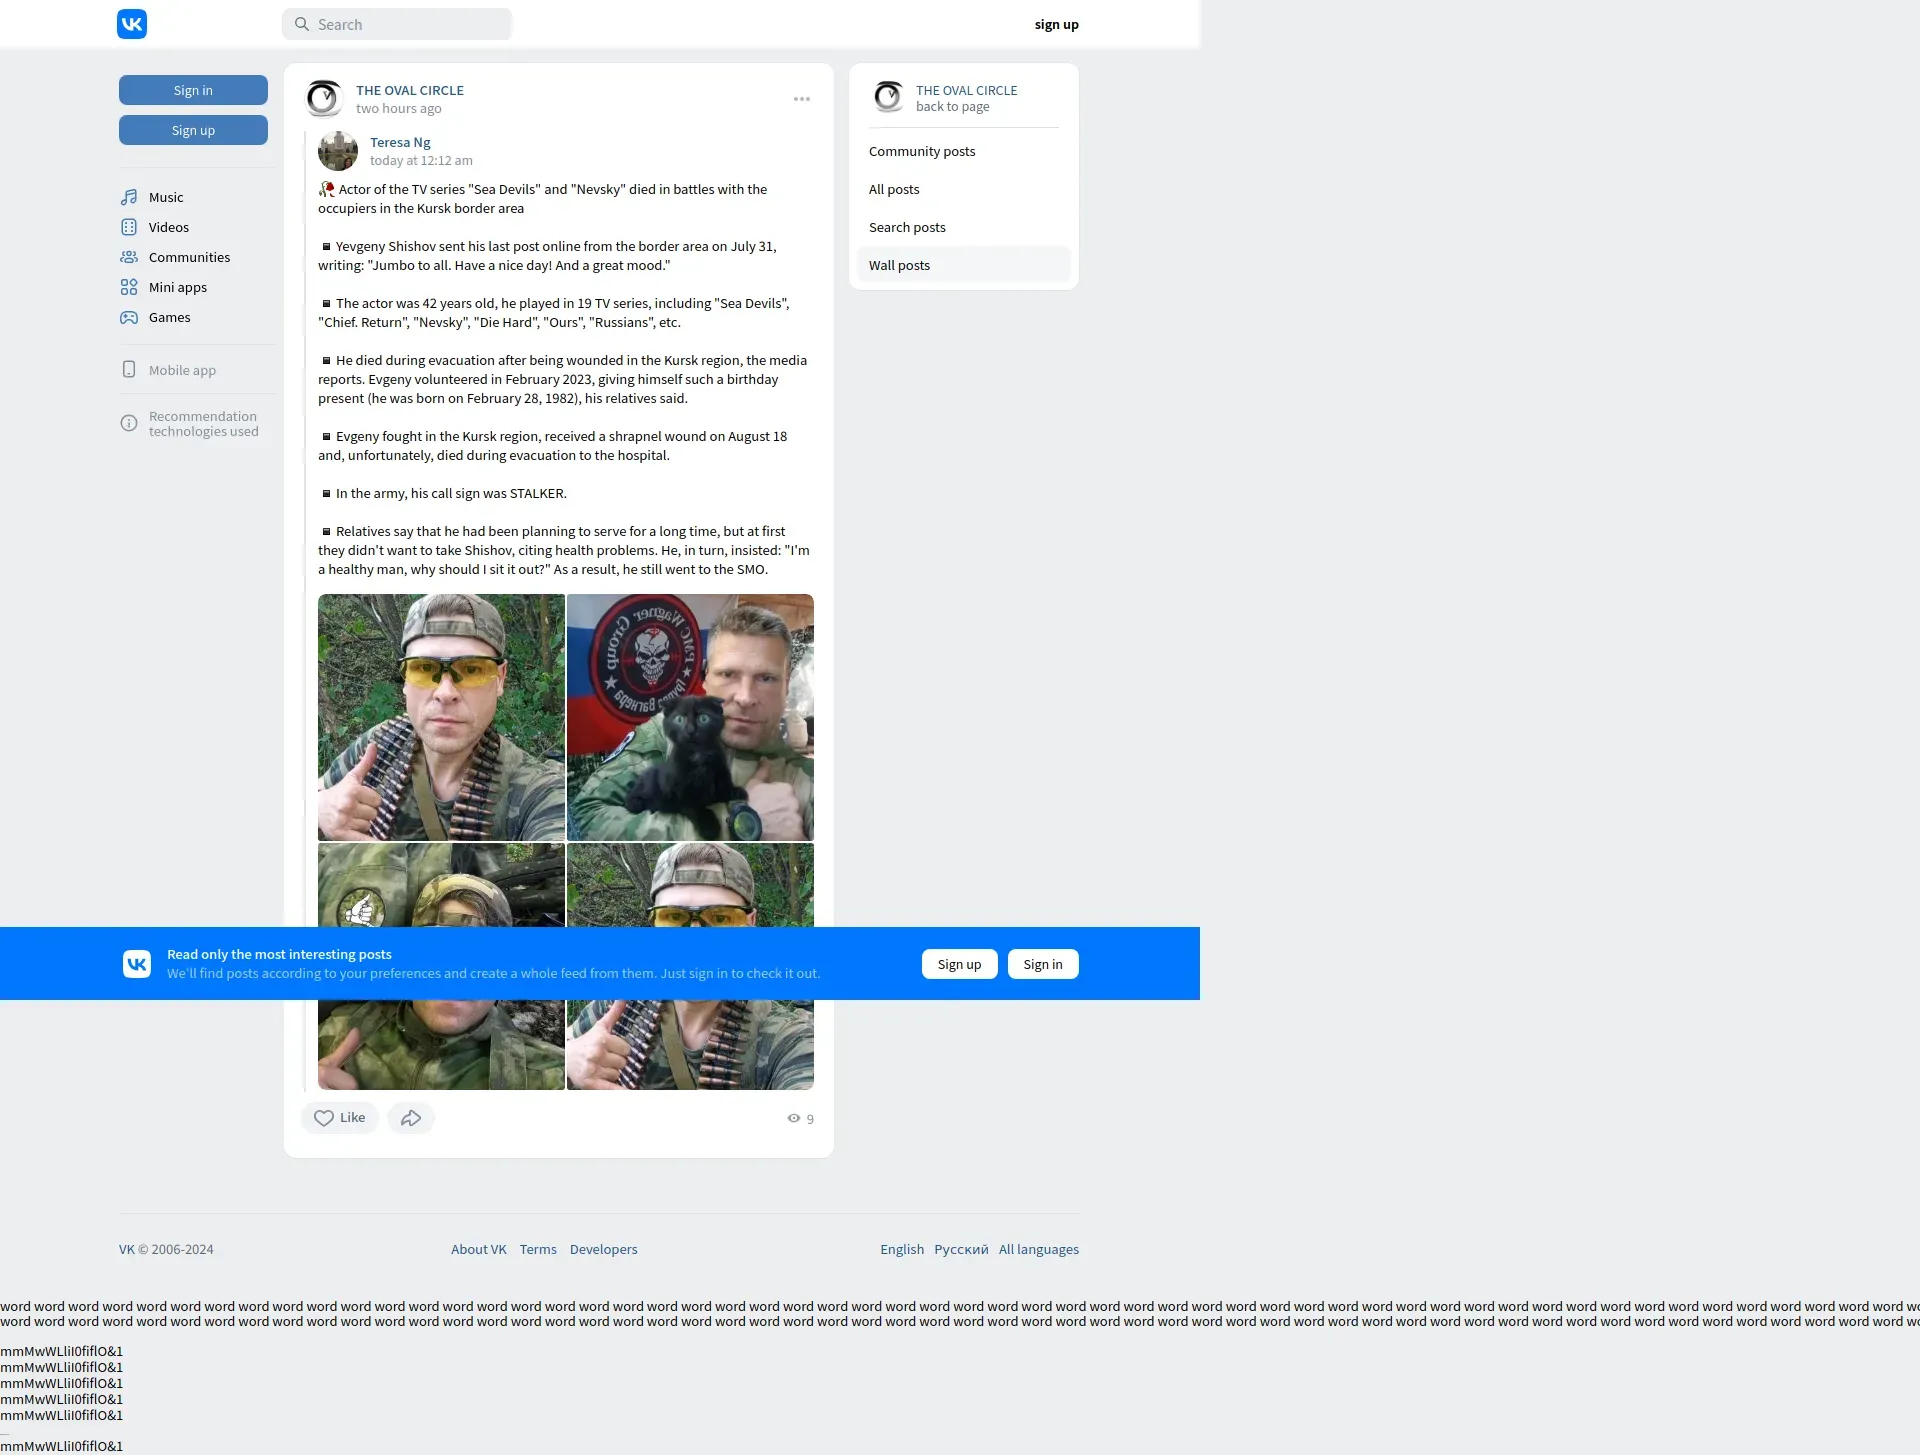Image resolution: width=1920 pixels, height=1455 pixels.
Task: Open the Communities section icon
Action: tap(129, 257)
